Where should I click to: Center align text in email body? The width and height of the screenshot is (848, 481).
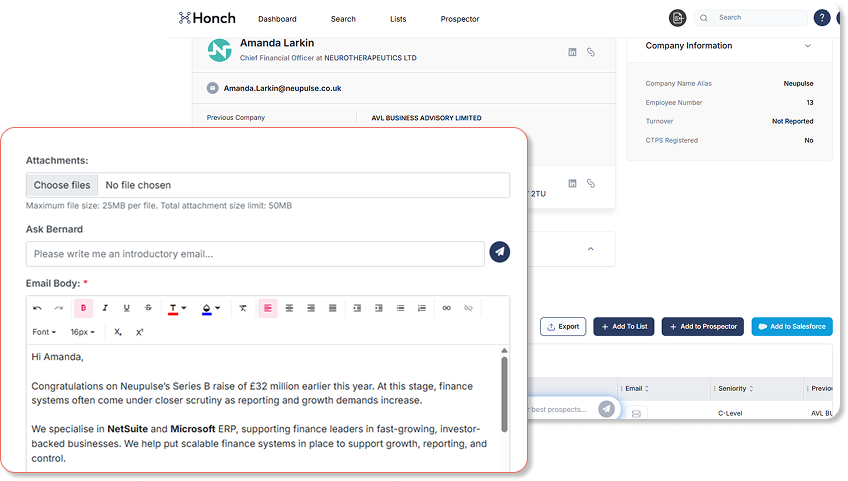289,308
